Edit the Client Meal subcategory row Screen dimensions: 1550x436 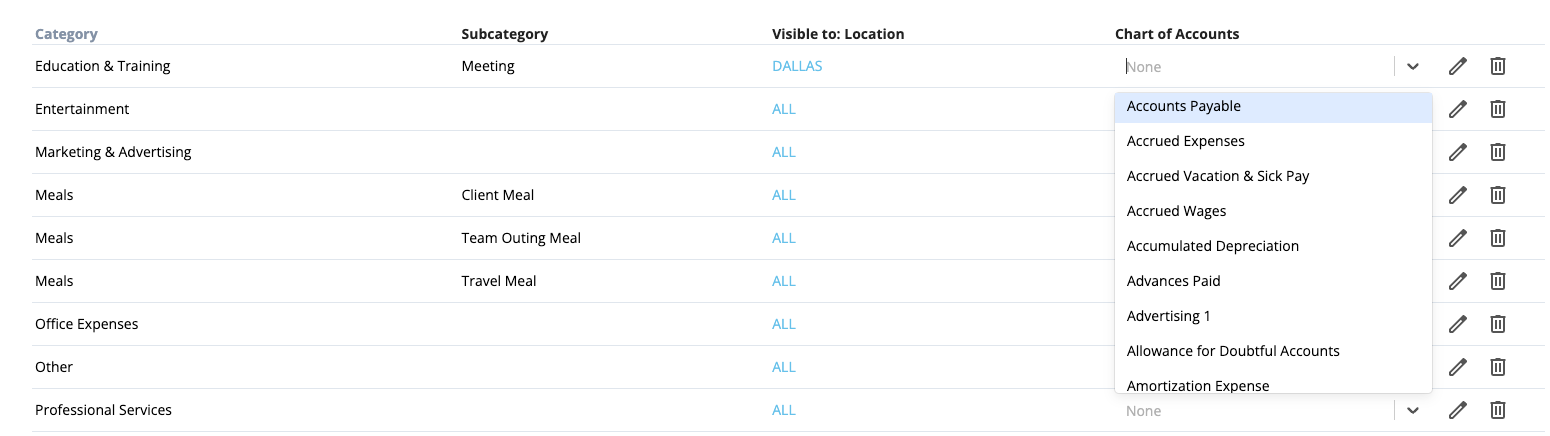pyautogui.click(x=1458, y=195)
